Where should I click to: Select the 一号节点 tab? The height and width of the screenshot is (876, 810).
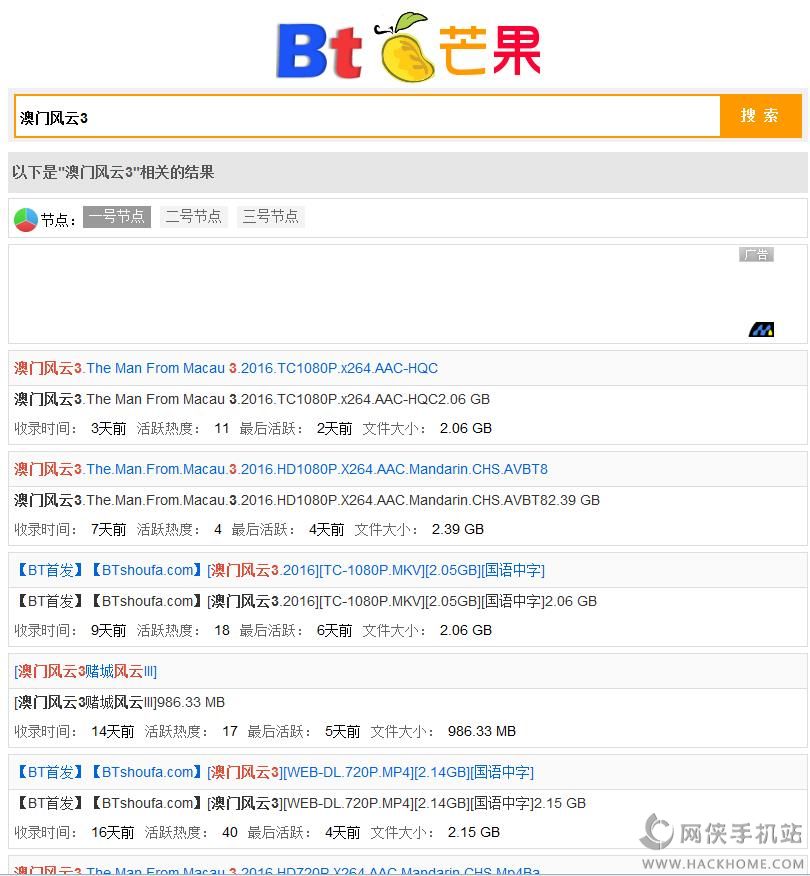pyautogui.click(x=117, y=216)
